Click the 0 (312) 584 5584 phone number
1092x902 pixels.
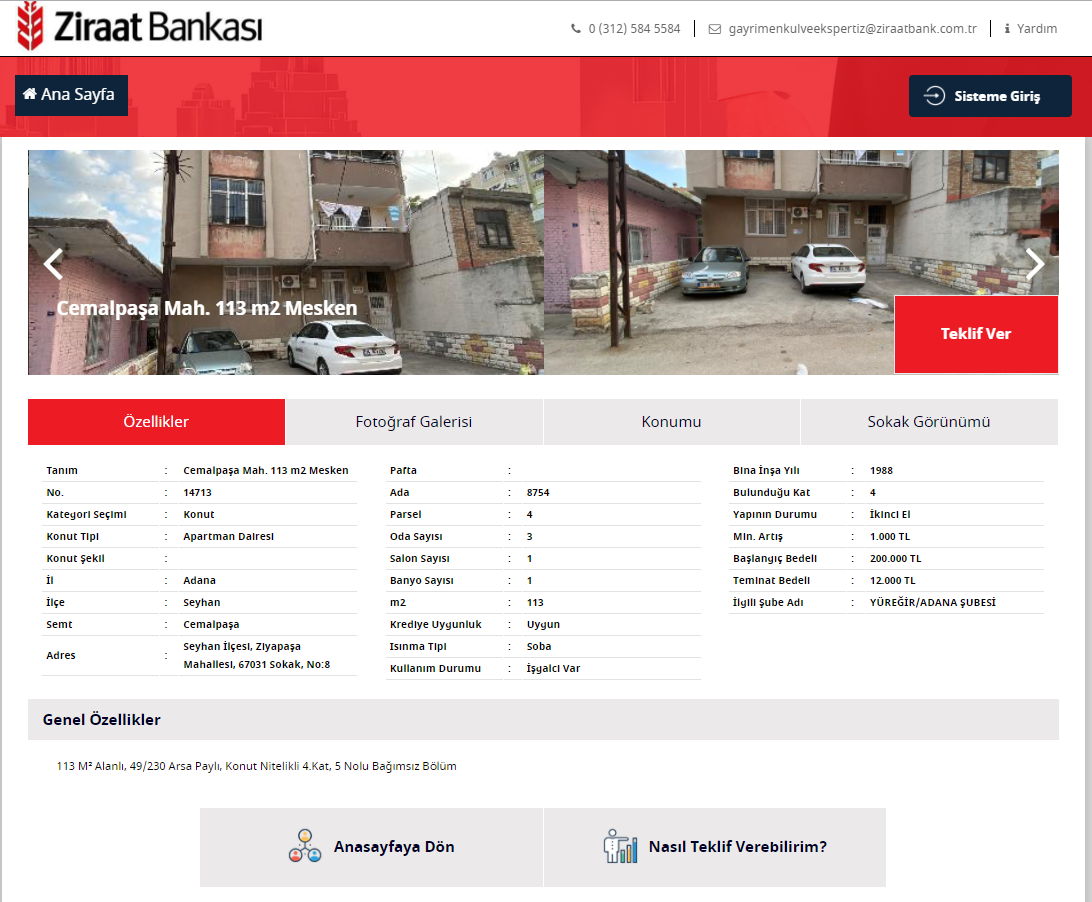pos(634,29)
